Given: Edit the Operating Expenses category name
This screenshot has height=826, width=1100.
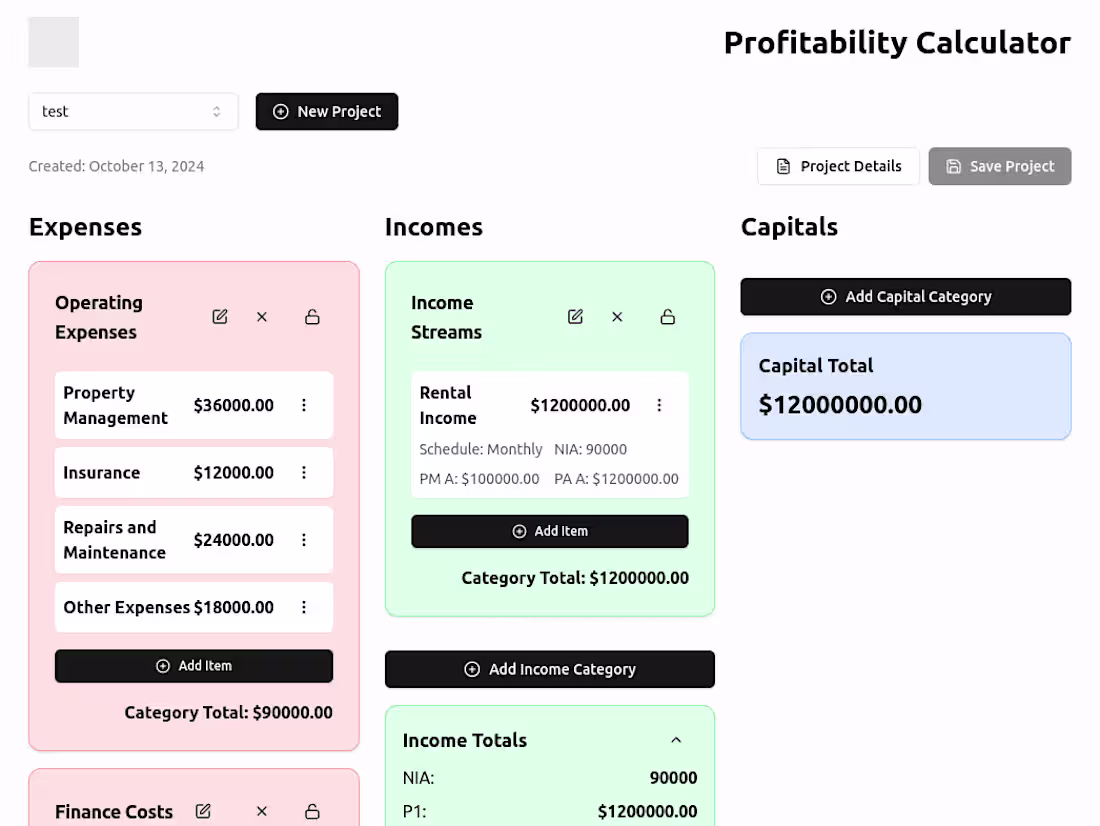Looking at the screenshot, I should tap(220, 317).
